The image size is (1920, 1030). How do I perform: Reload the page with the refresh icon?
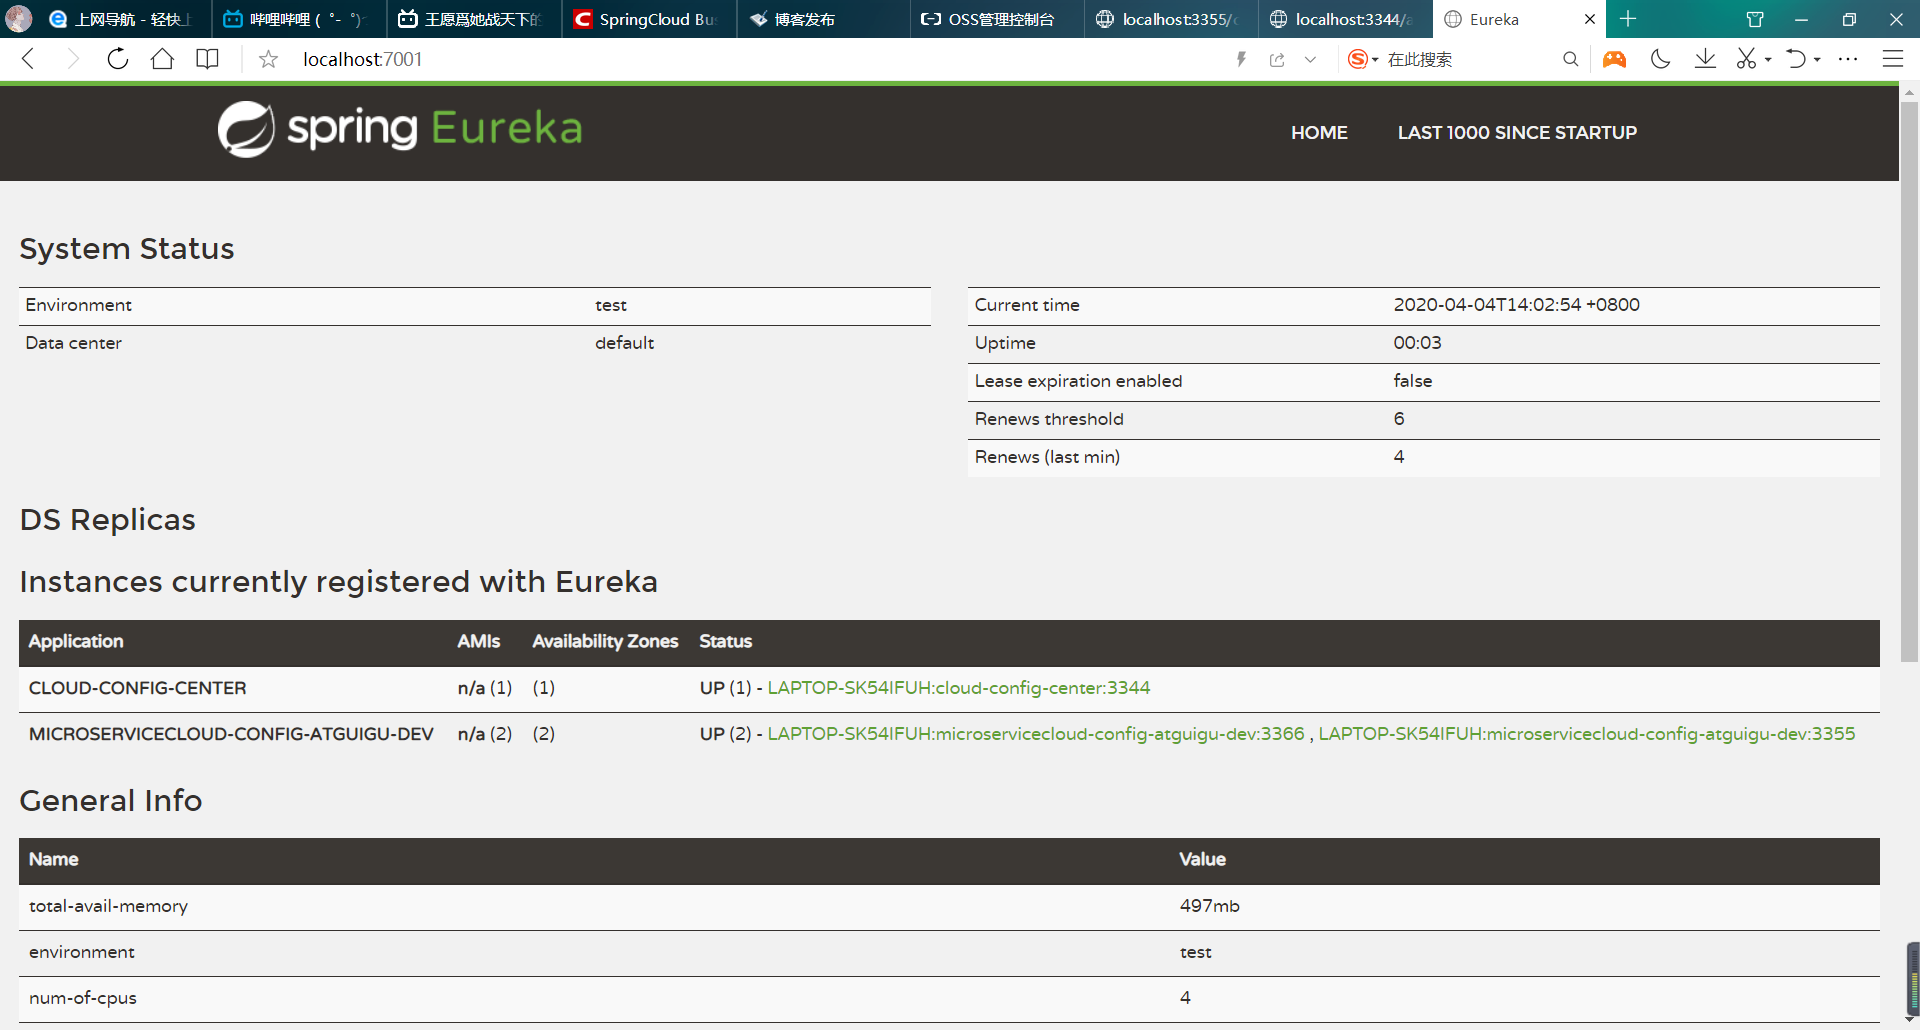pos(118,59)
